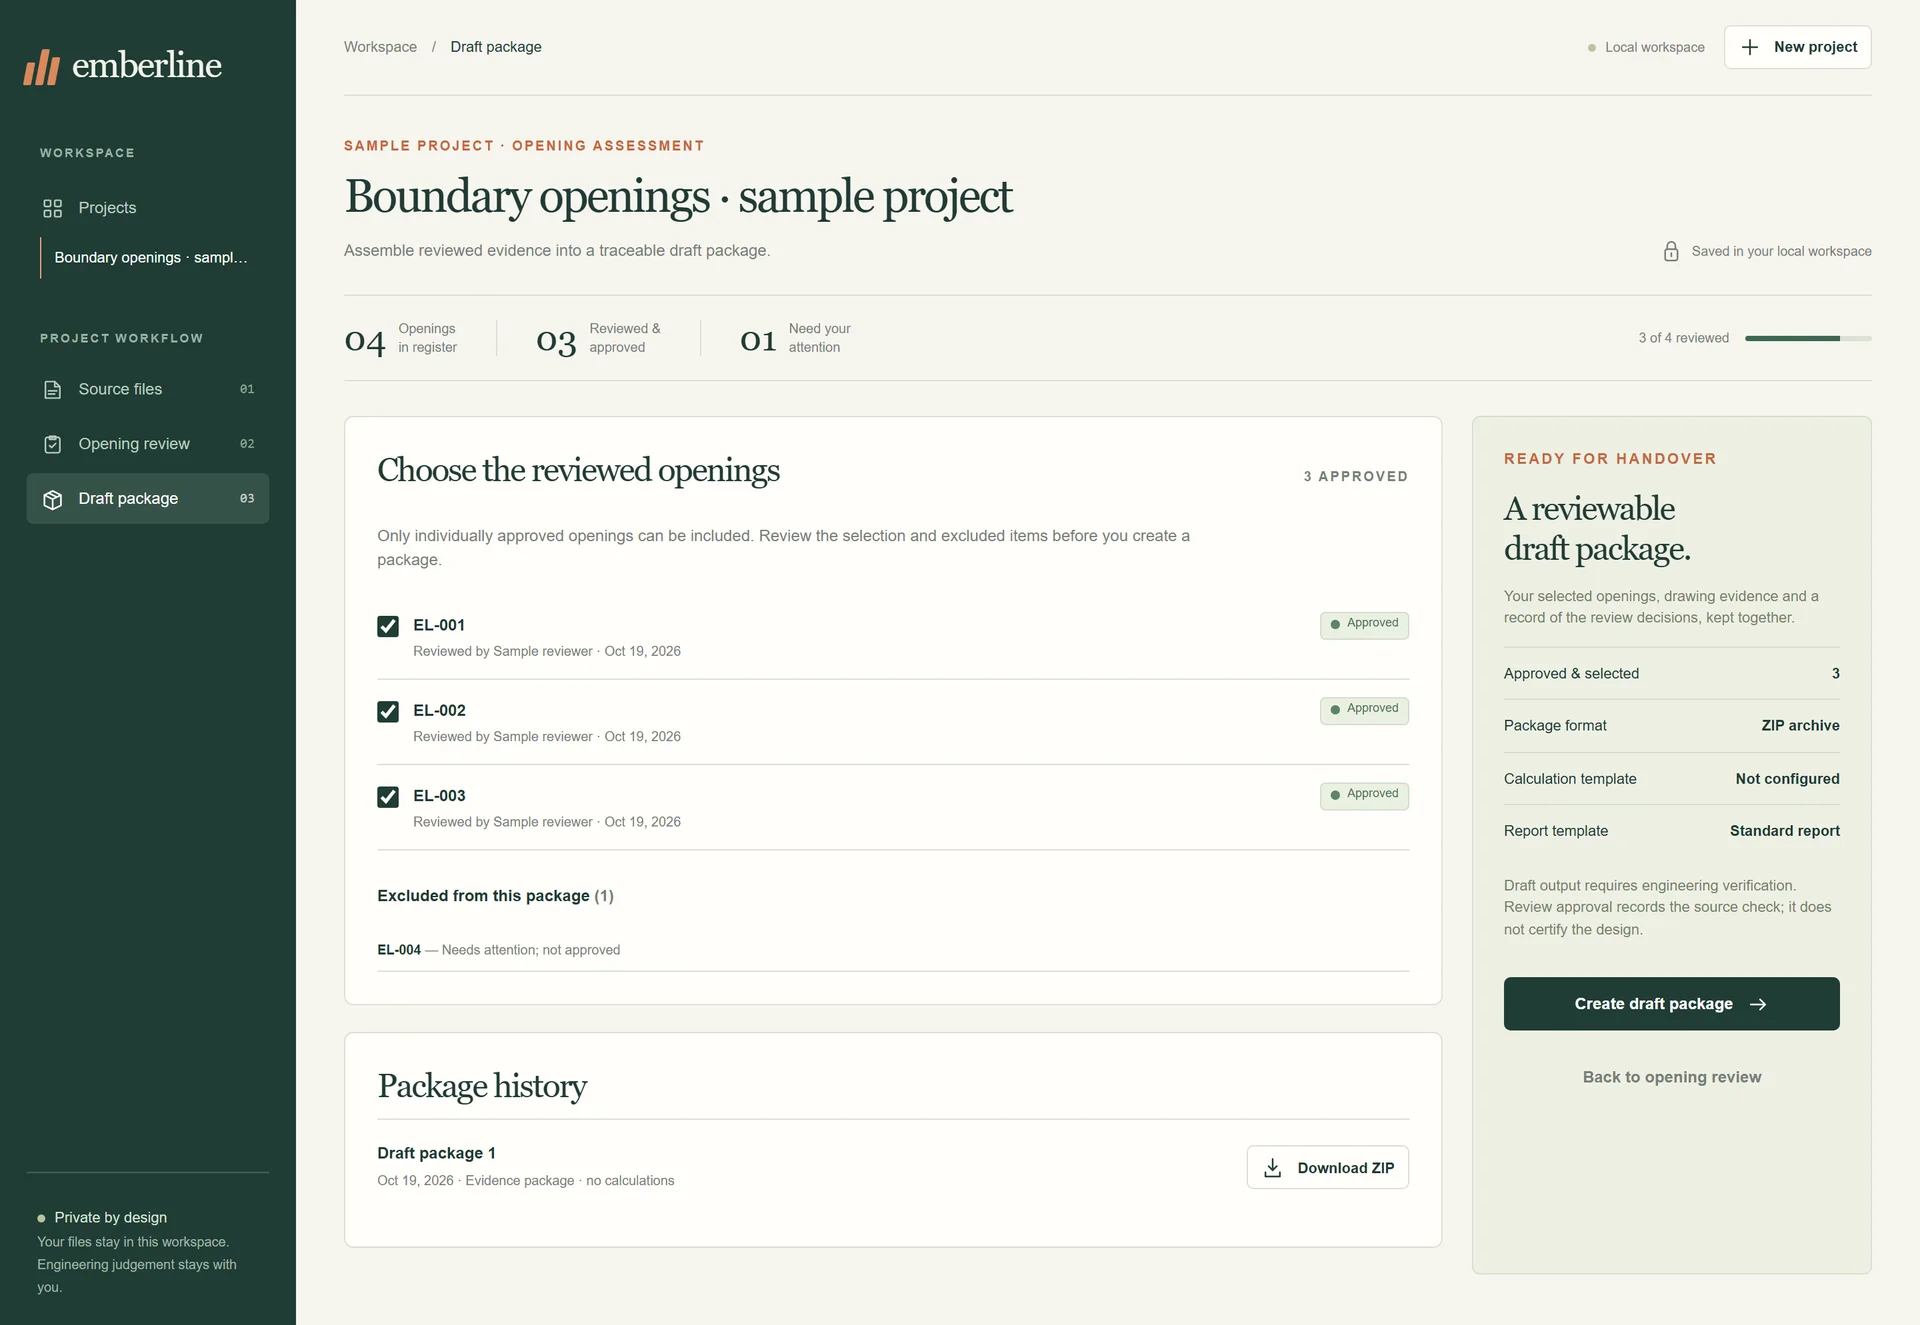
Task: Click the Saved in your local workspace text
Action: 1781,252
